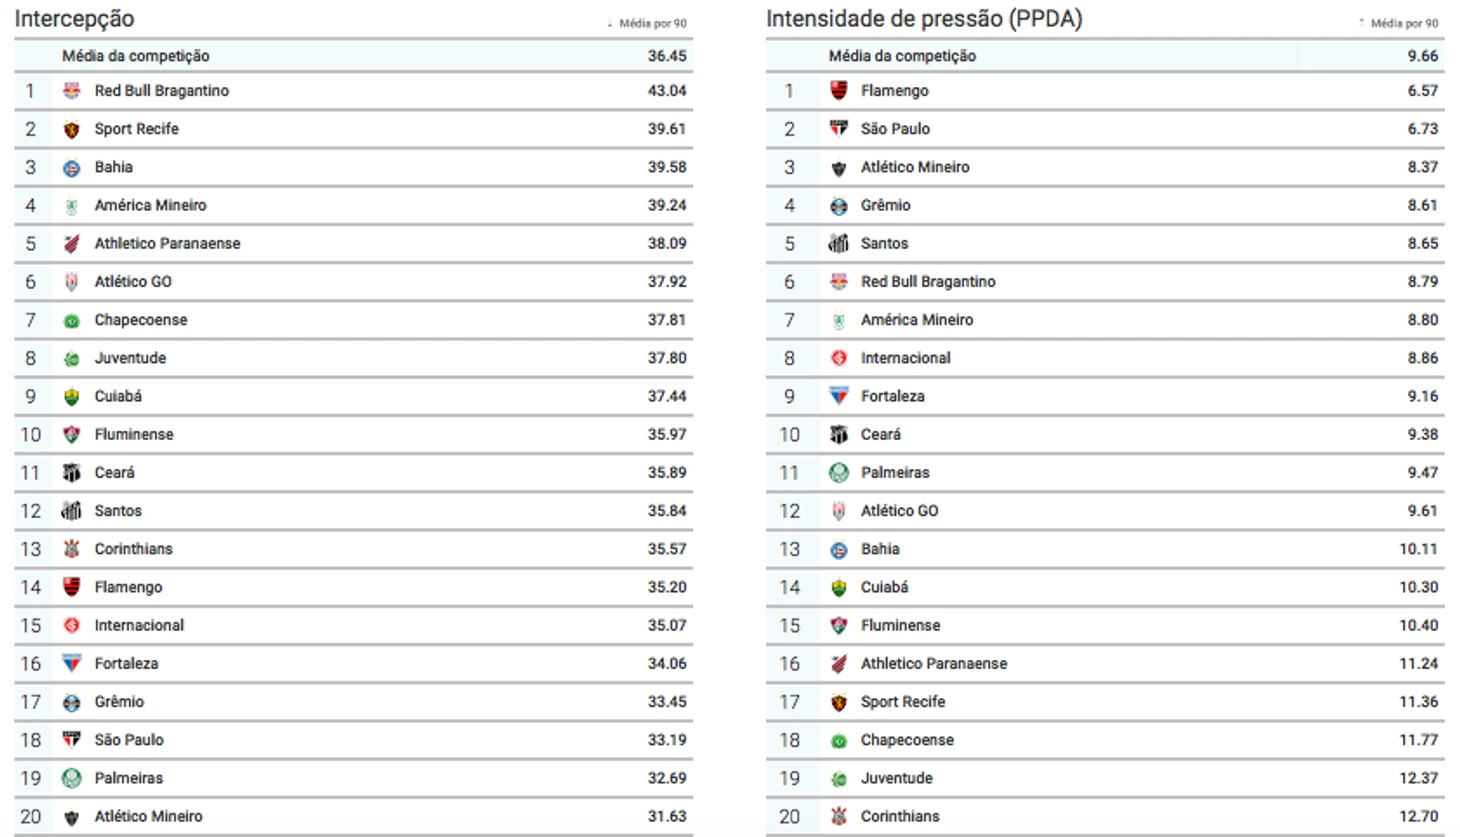Viewport: 1460px width, 837px height.
Task: Click Corinthians crest in the PPDA table
Action: 838,816
